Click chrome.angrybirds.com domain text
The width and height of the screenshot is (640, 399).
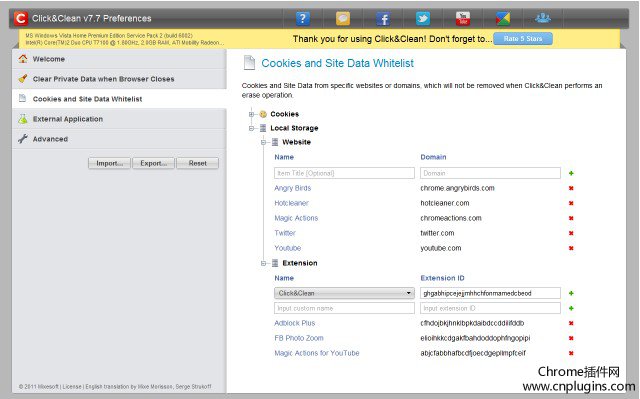(457, 188)
